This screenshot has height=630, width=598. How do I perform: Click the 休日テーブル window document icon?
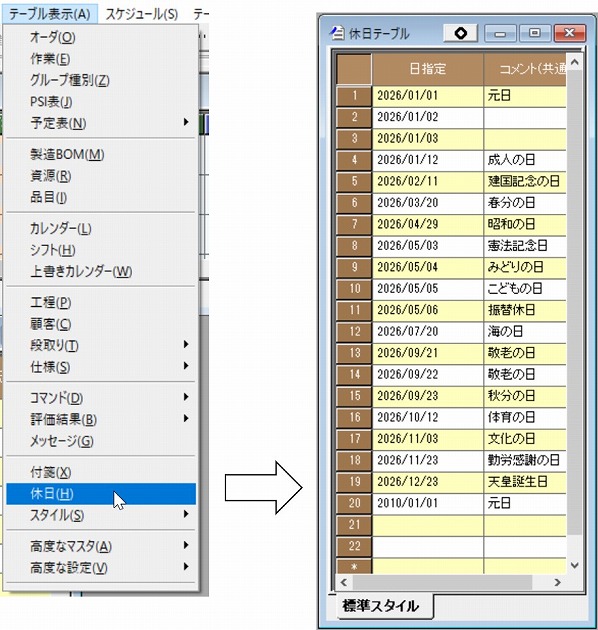pos(337,33)
